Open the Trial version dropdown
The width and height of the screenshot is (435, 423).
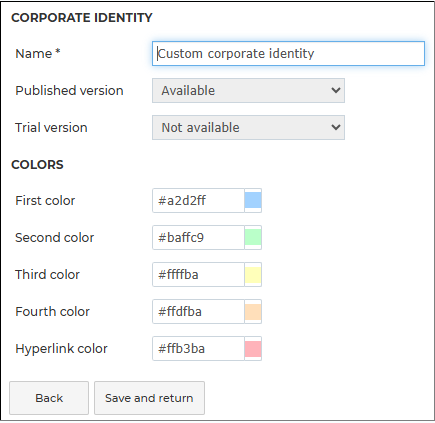pyautogui.click(x=248, y=127)
